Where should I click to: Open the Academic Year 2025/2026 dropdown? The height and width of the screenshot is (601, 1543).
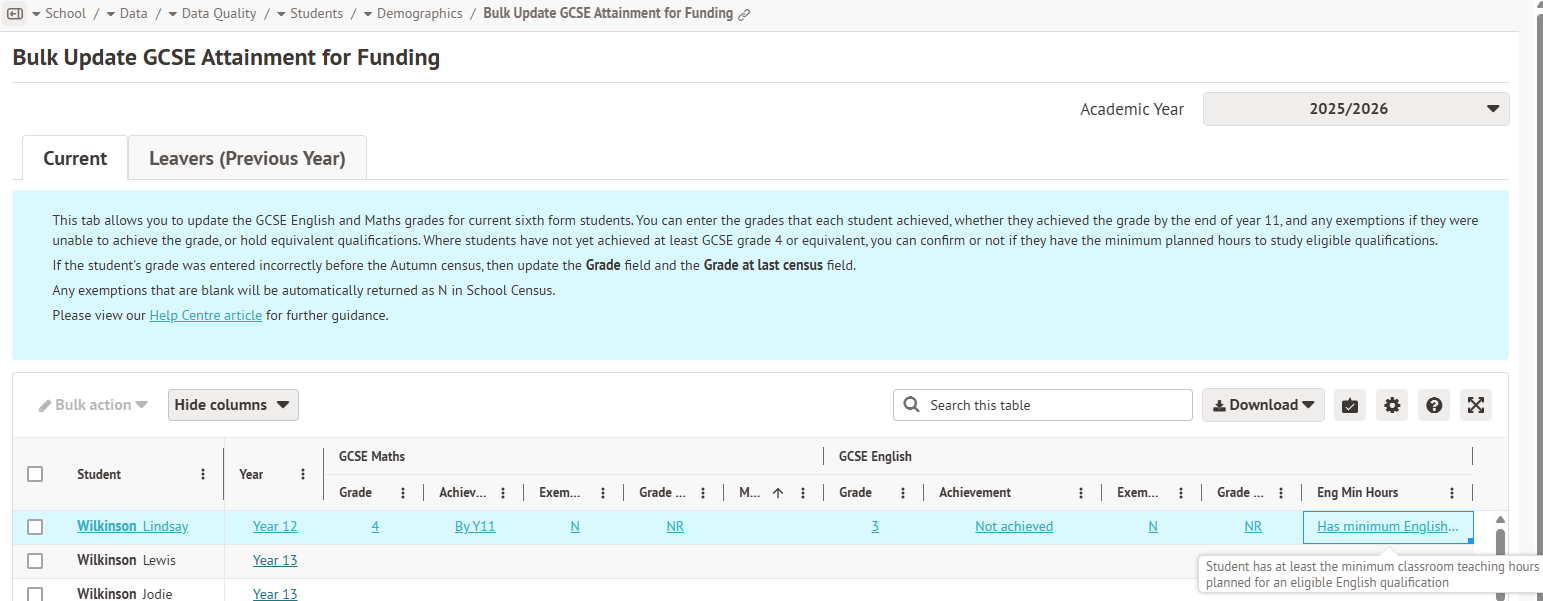[1355, 109]
